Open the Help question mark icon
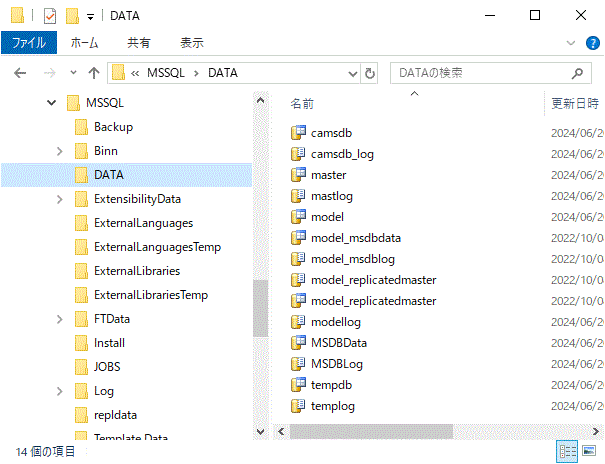 click(x=593, y=43)
